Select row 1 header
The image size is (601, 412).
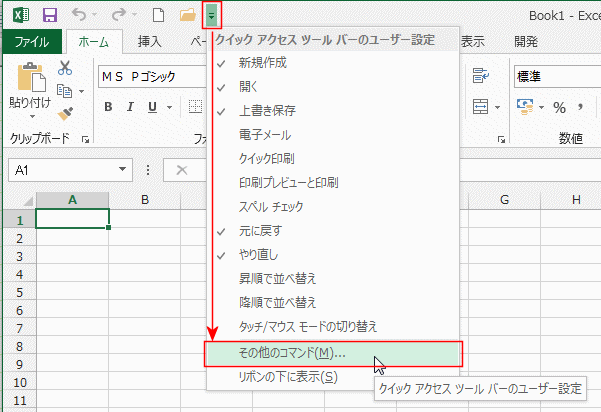coord(19,220)
